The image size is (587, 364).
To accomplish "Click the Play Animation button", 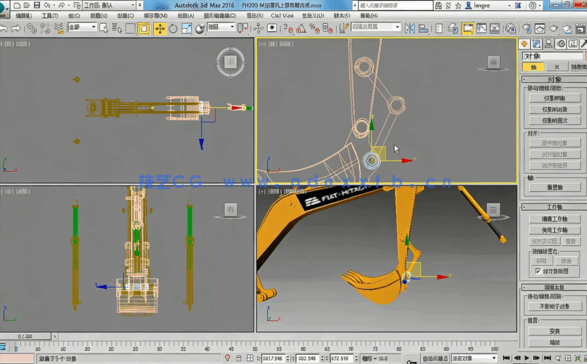I will point(527,358).
